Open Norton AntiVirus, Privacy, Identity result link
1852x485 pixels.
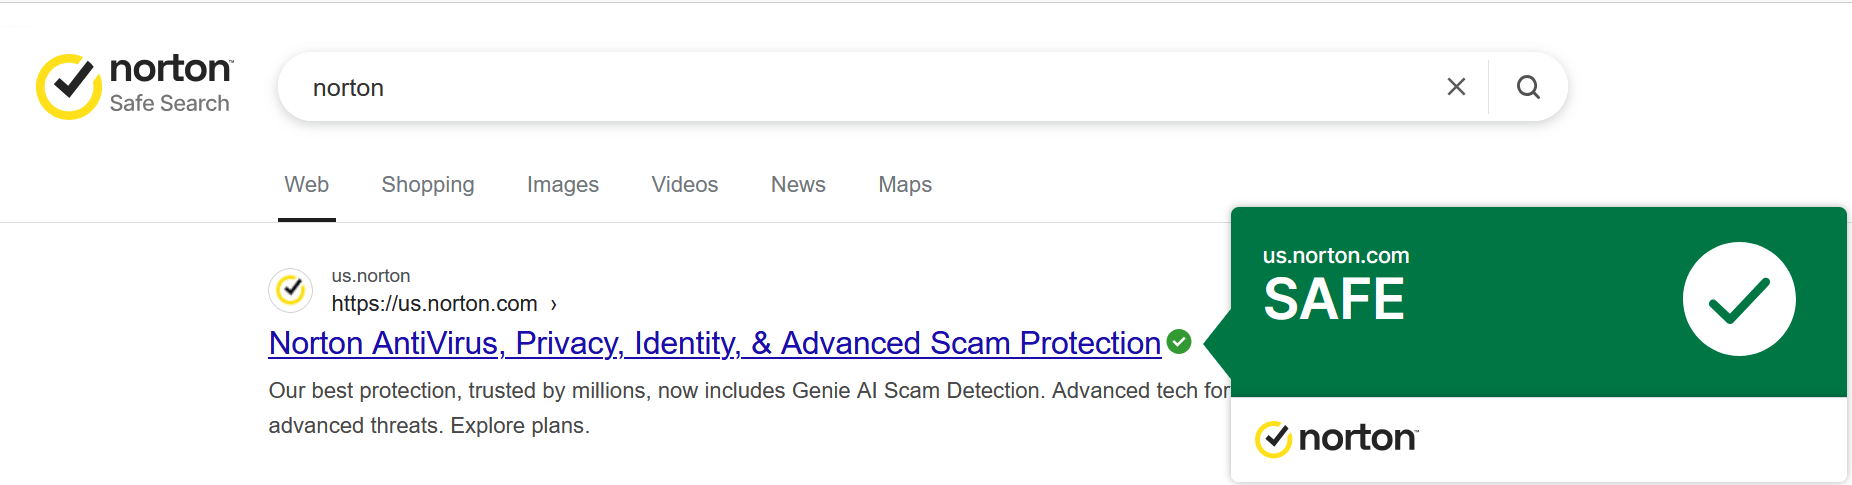click(x=715, y=343)
